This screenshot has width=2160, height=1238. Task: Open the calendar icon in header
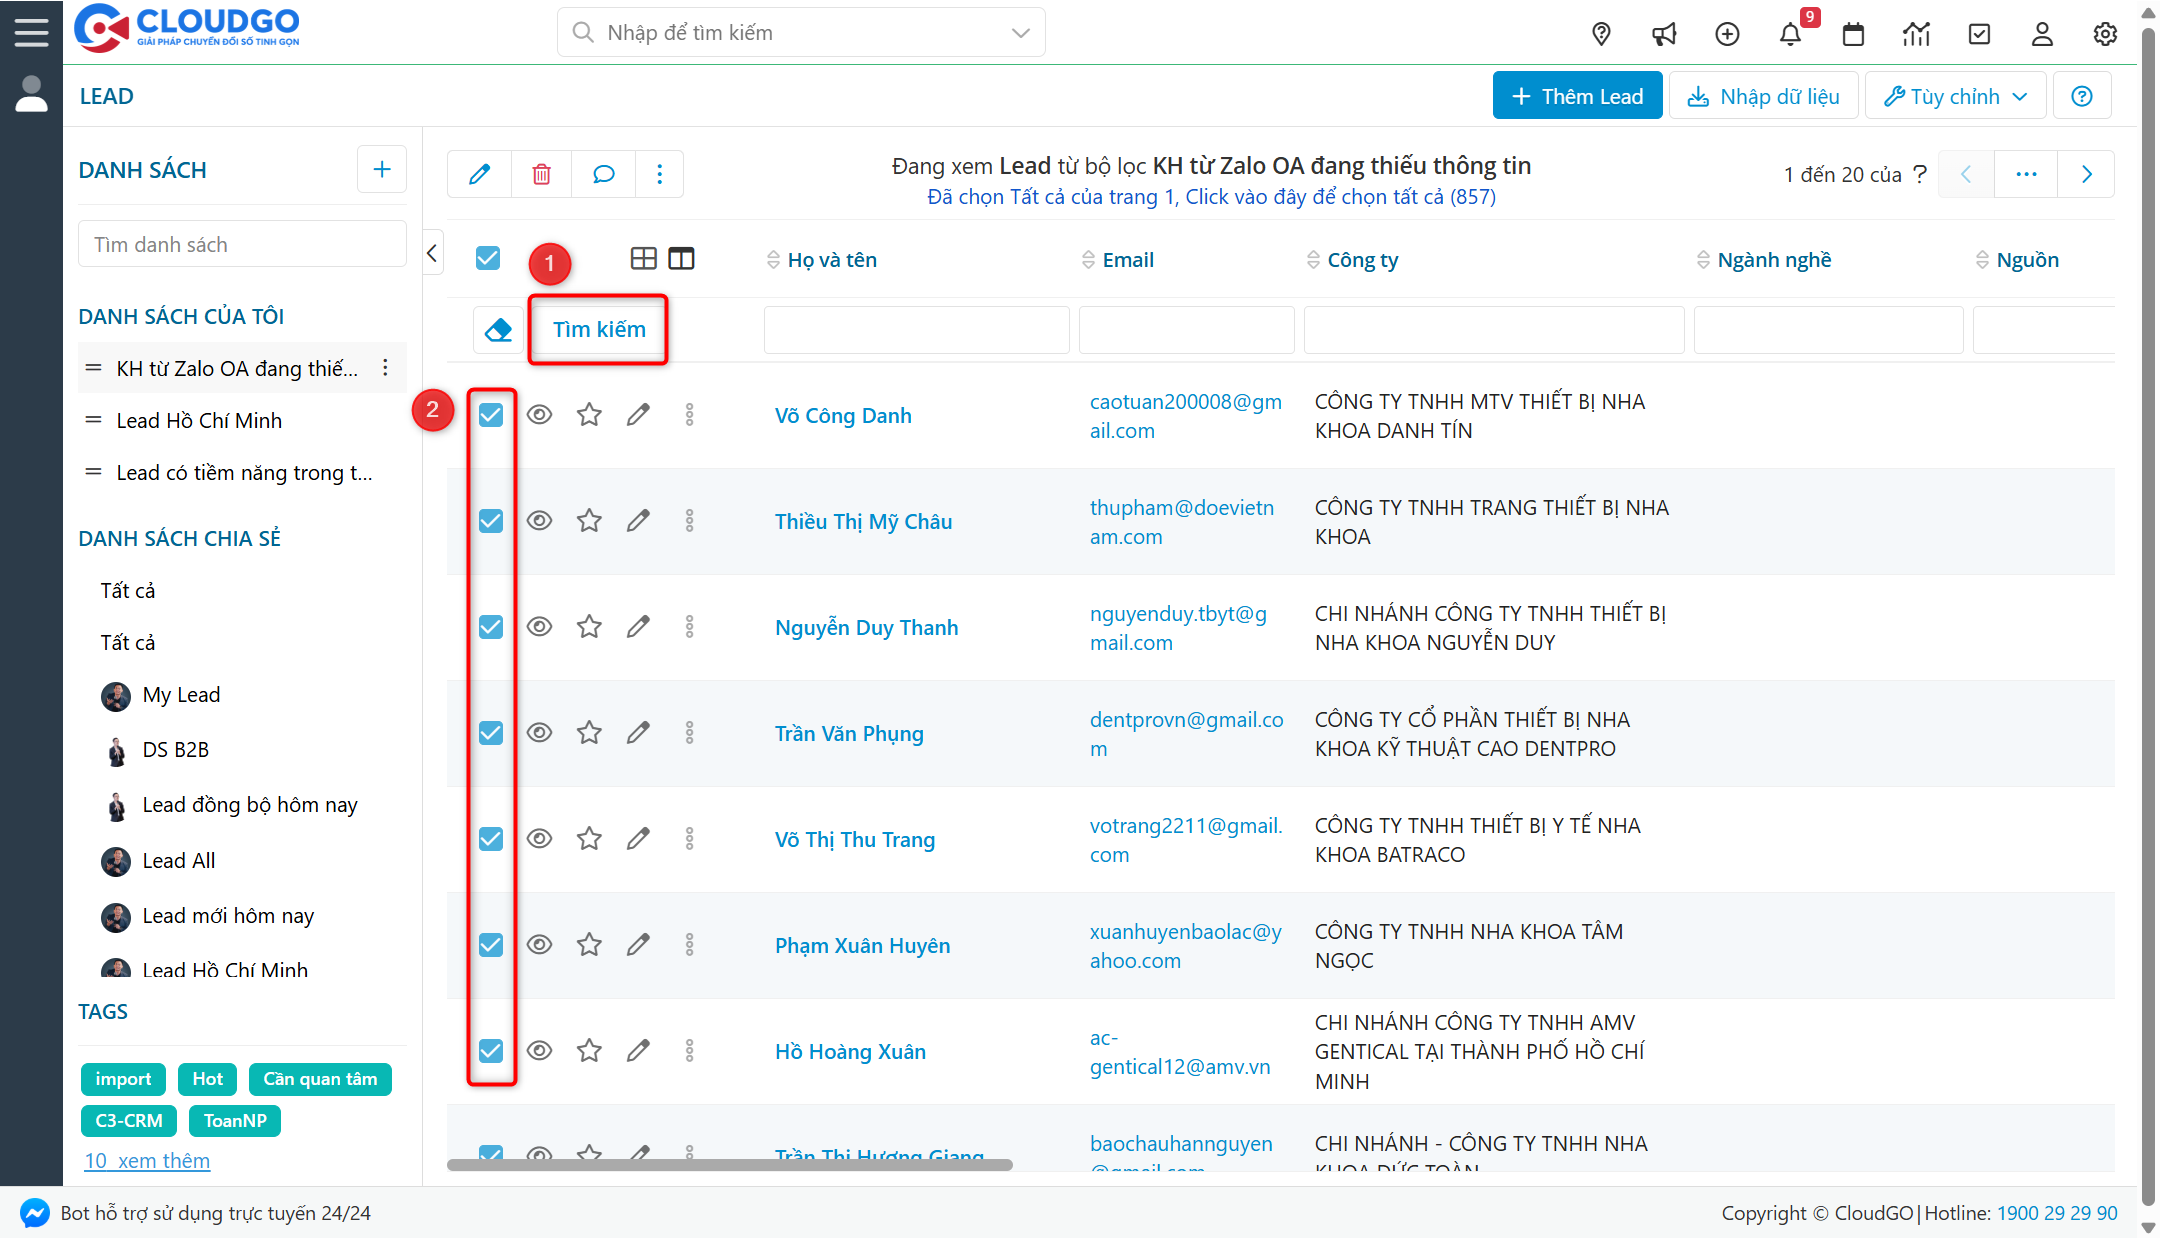(x=1853, y=34)
